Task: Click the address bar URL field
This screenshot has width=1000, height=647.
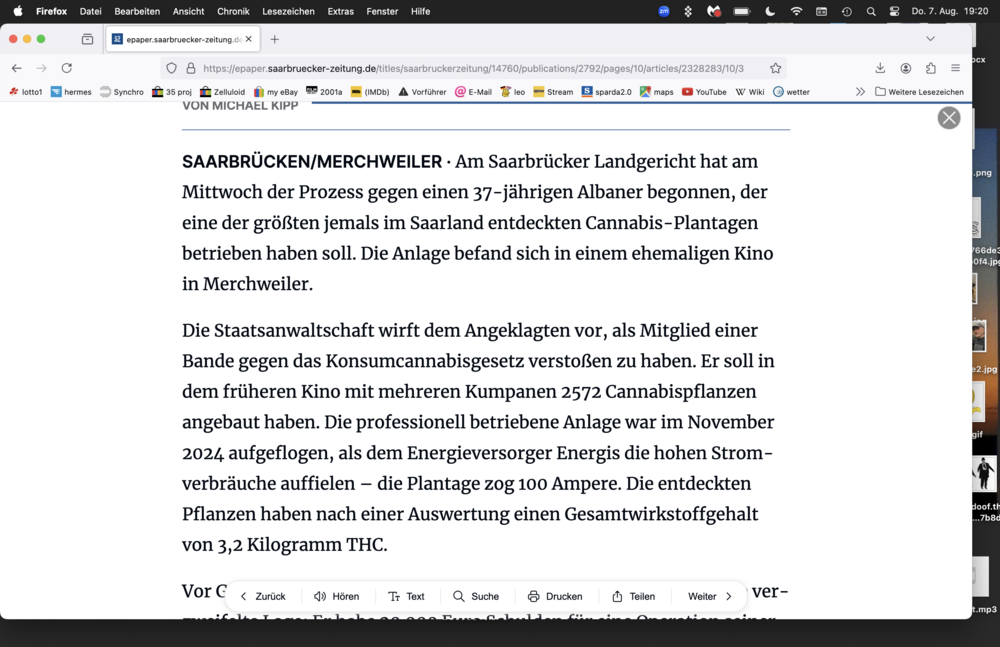Action: point(470,68)
